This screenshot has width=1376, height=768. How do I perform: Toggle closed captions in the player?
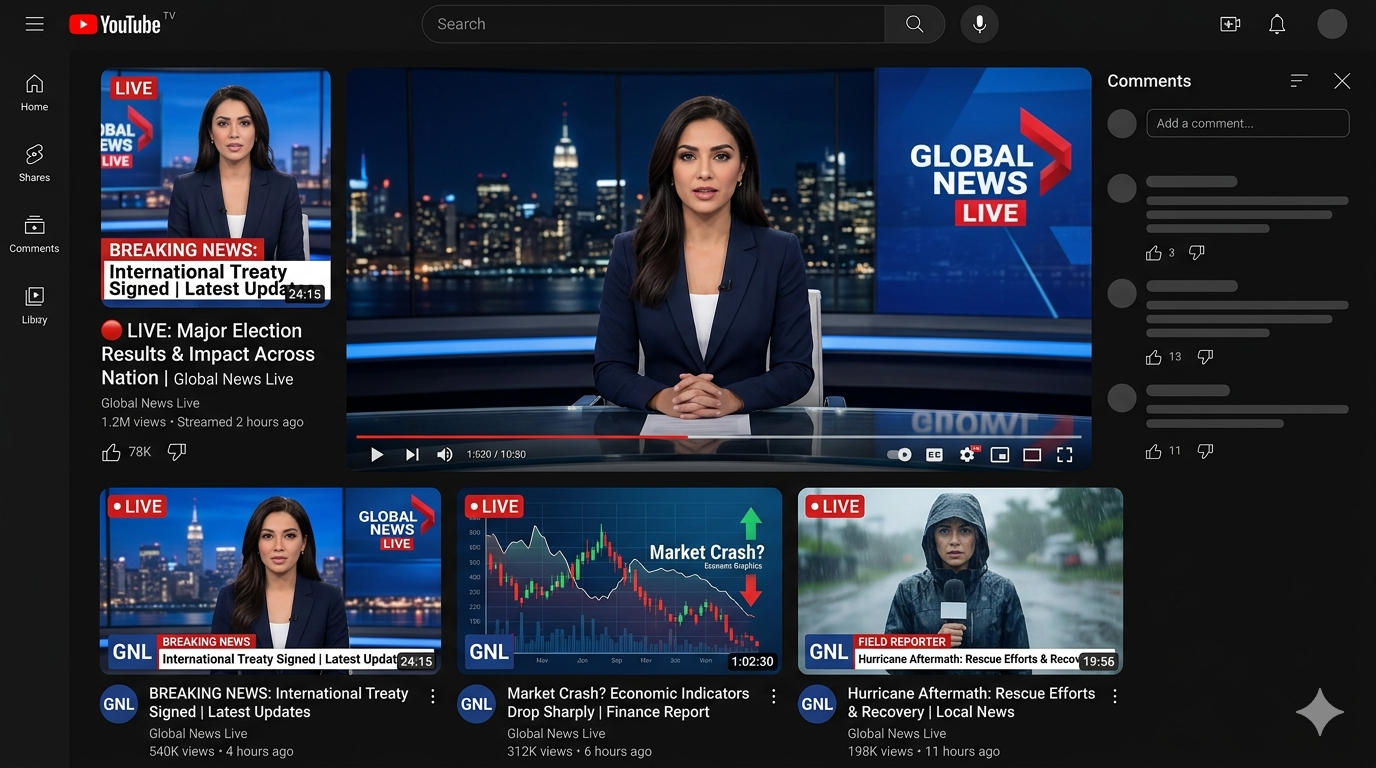pyautogui.click(x=934, y=454)
